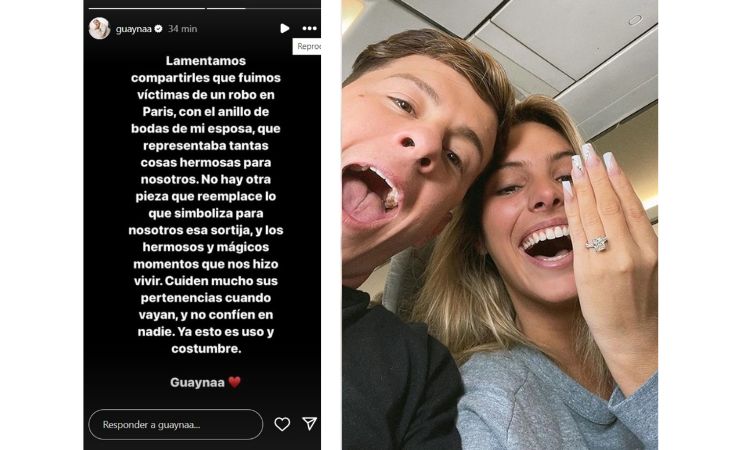Image resolution: width=740 pixels, height=450 pixels.
Task: Click the red heart emoji after Guaynaa
Action: point(235,382)
